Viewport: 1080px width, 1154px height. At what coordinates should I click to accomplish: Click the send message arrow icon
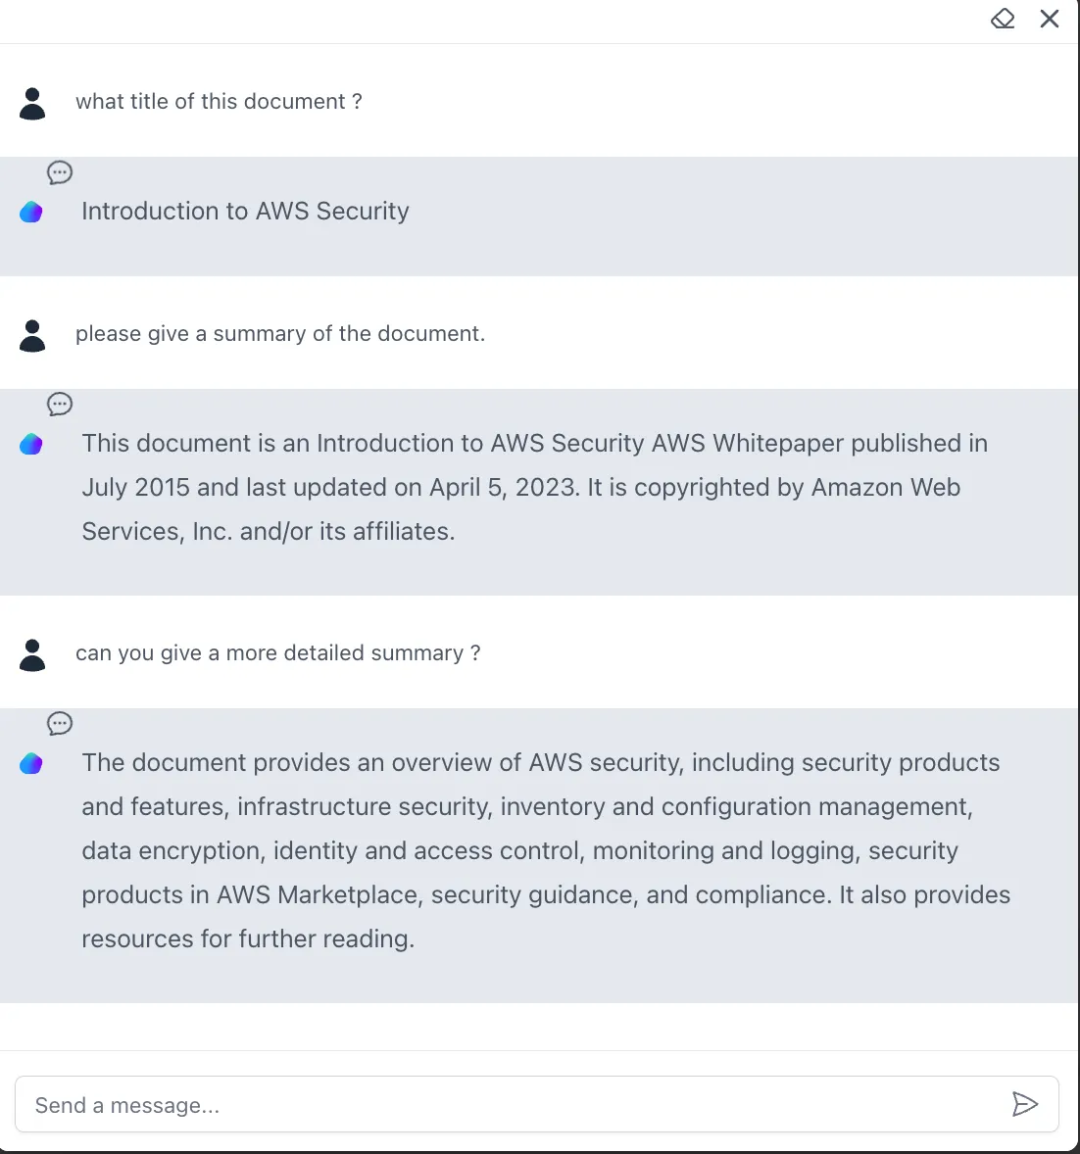[1025, 1104]
